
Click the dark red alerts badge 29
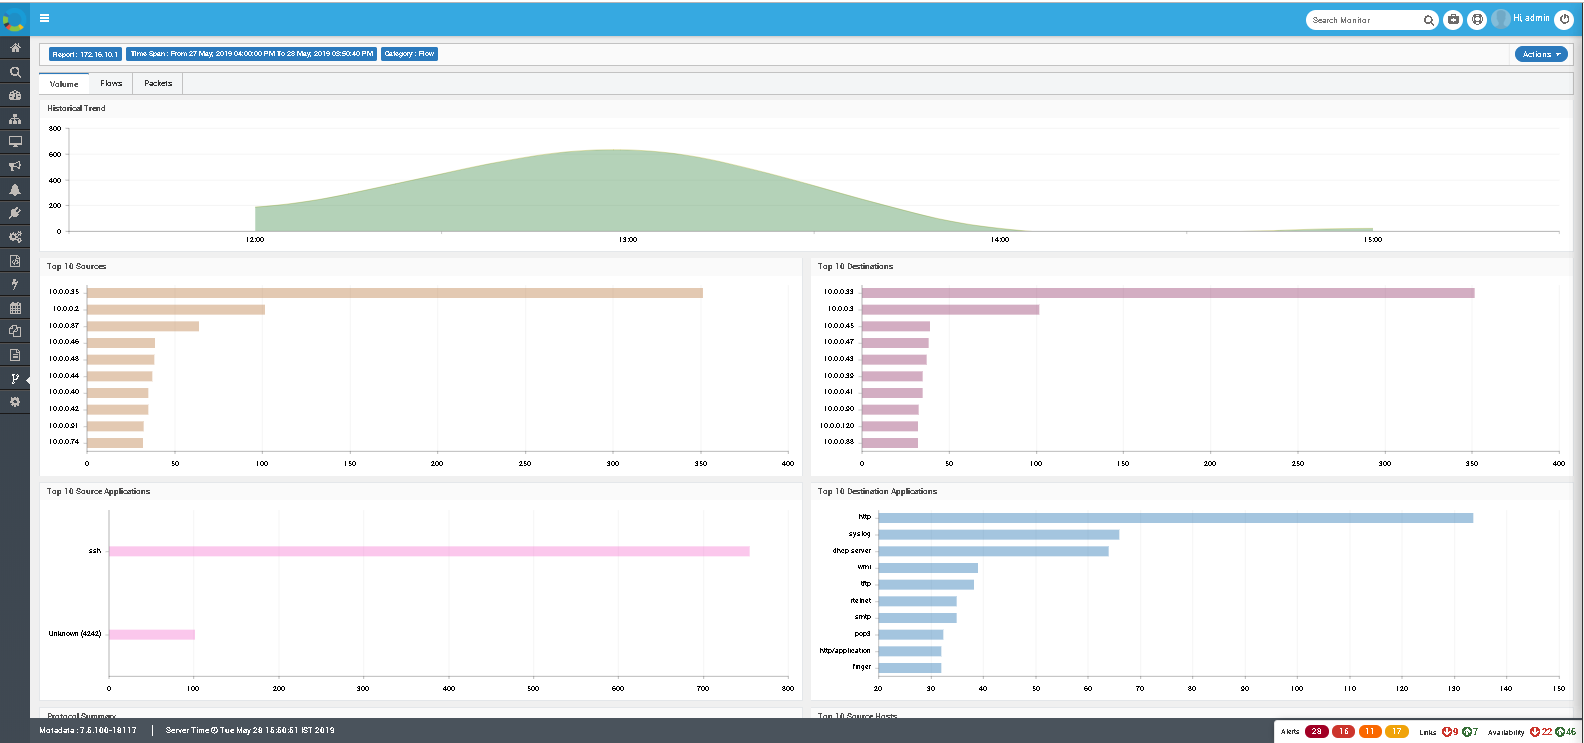coord(1317,732)
